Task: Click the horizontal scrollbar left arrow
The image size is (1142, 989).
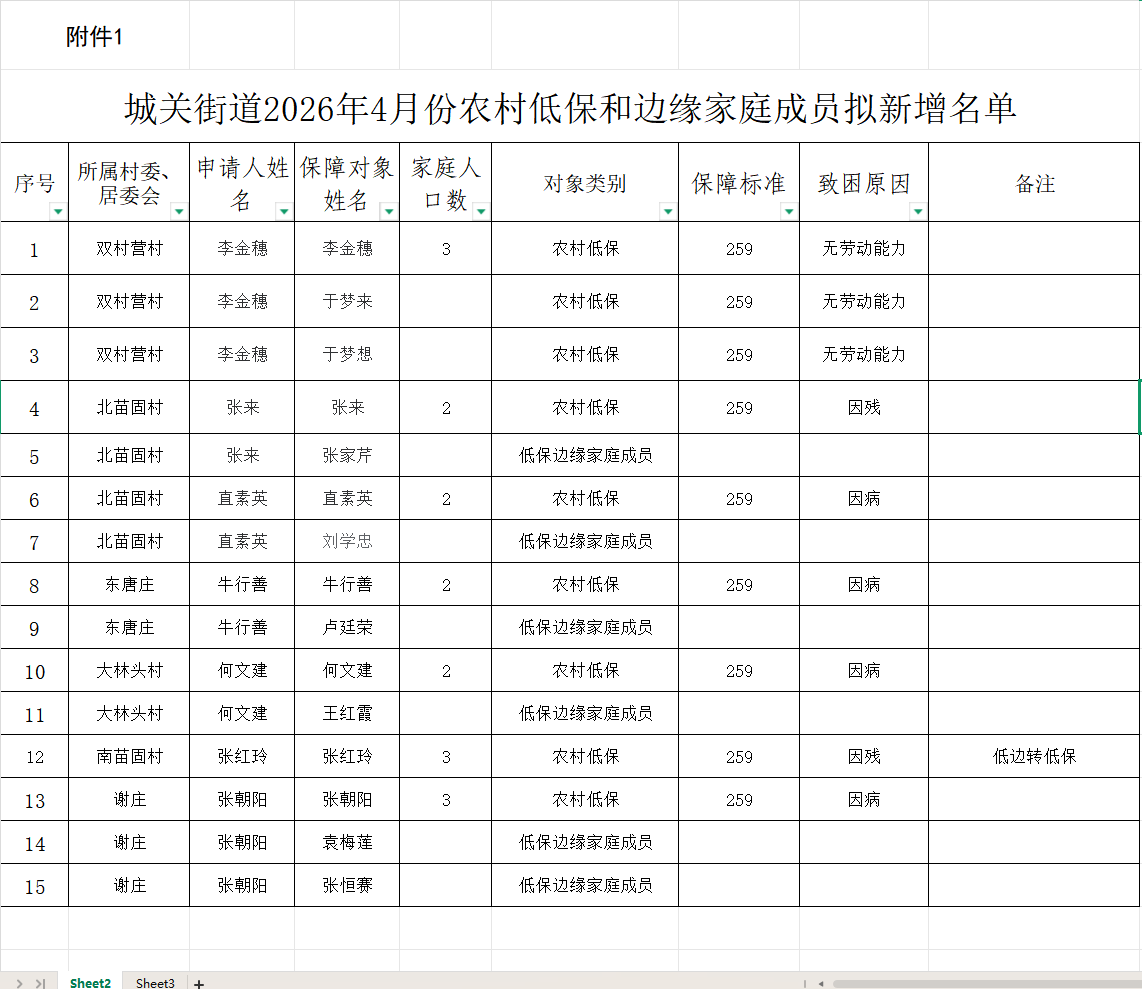Action: pos(821,983)
